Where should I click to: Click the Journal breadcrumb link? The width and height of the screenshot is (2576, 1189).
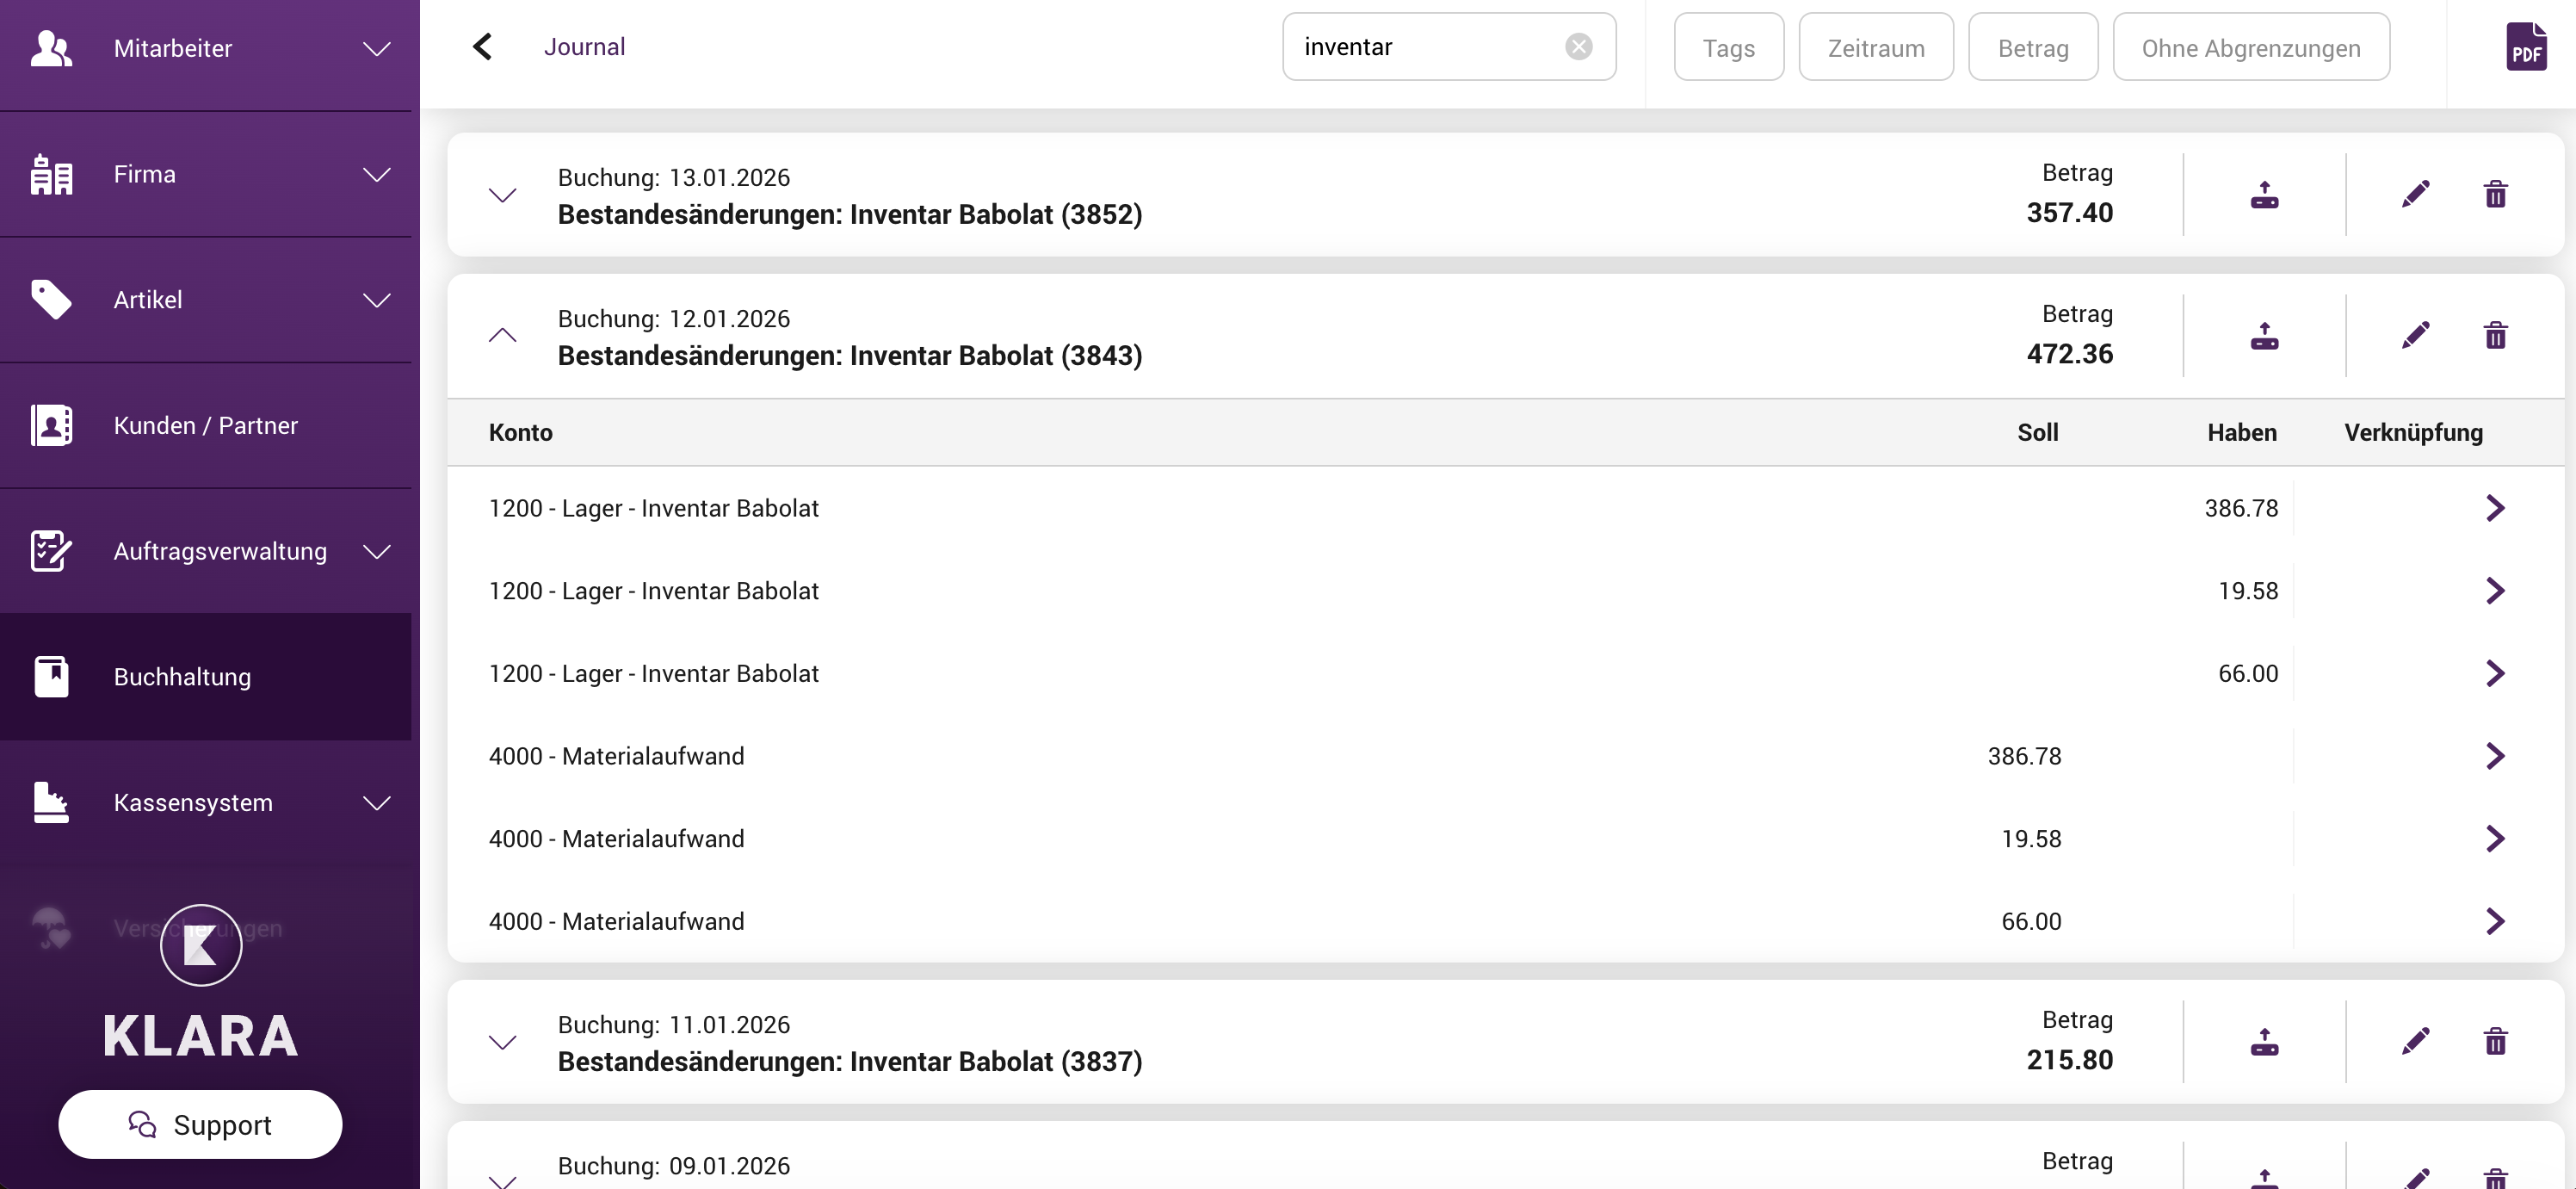tap(584, 47)
